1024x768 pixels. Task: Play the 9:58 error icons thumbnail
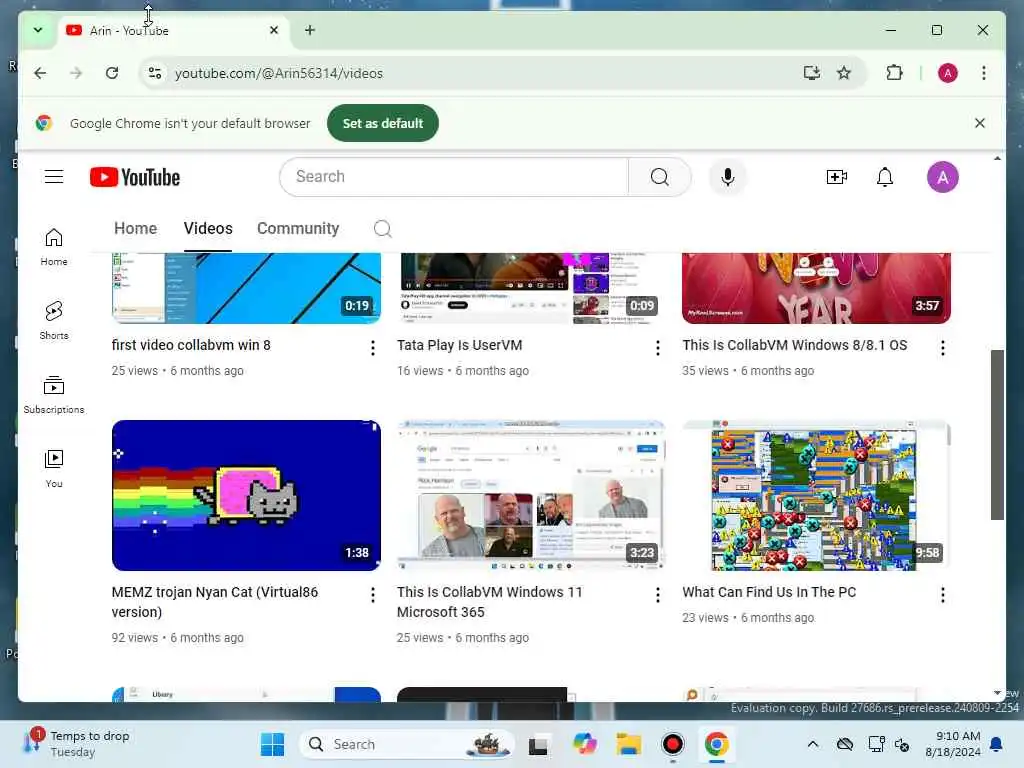(816, 495)
